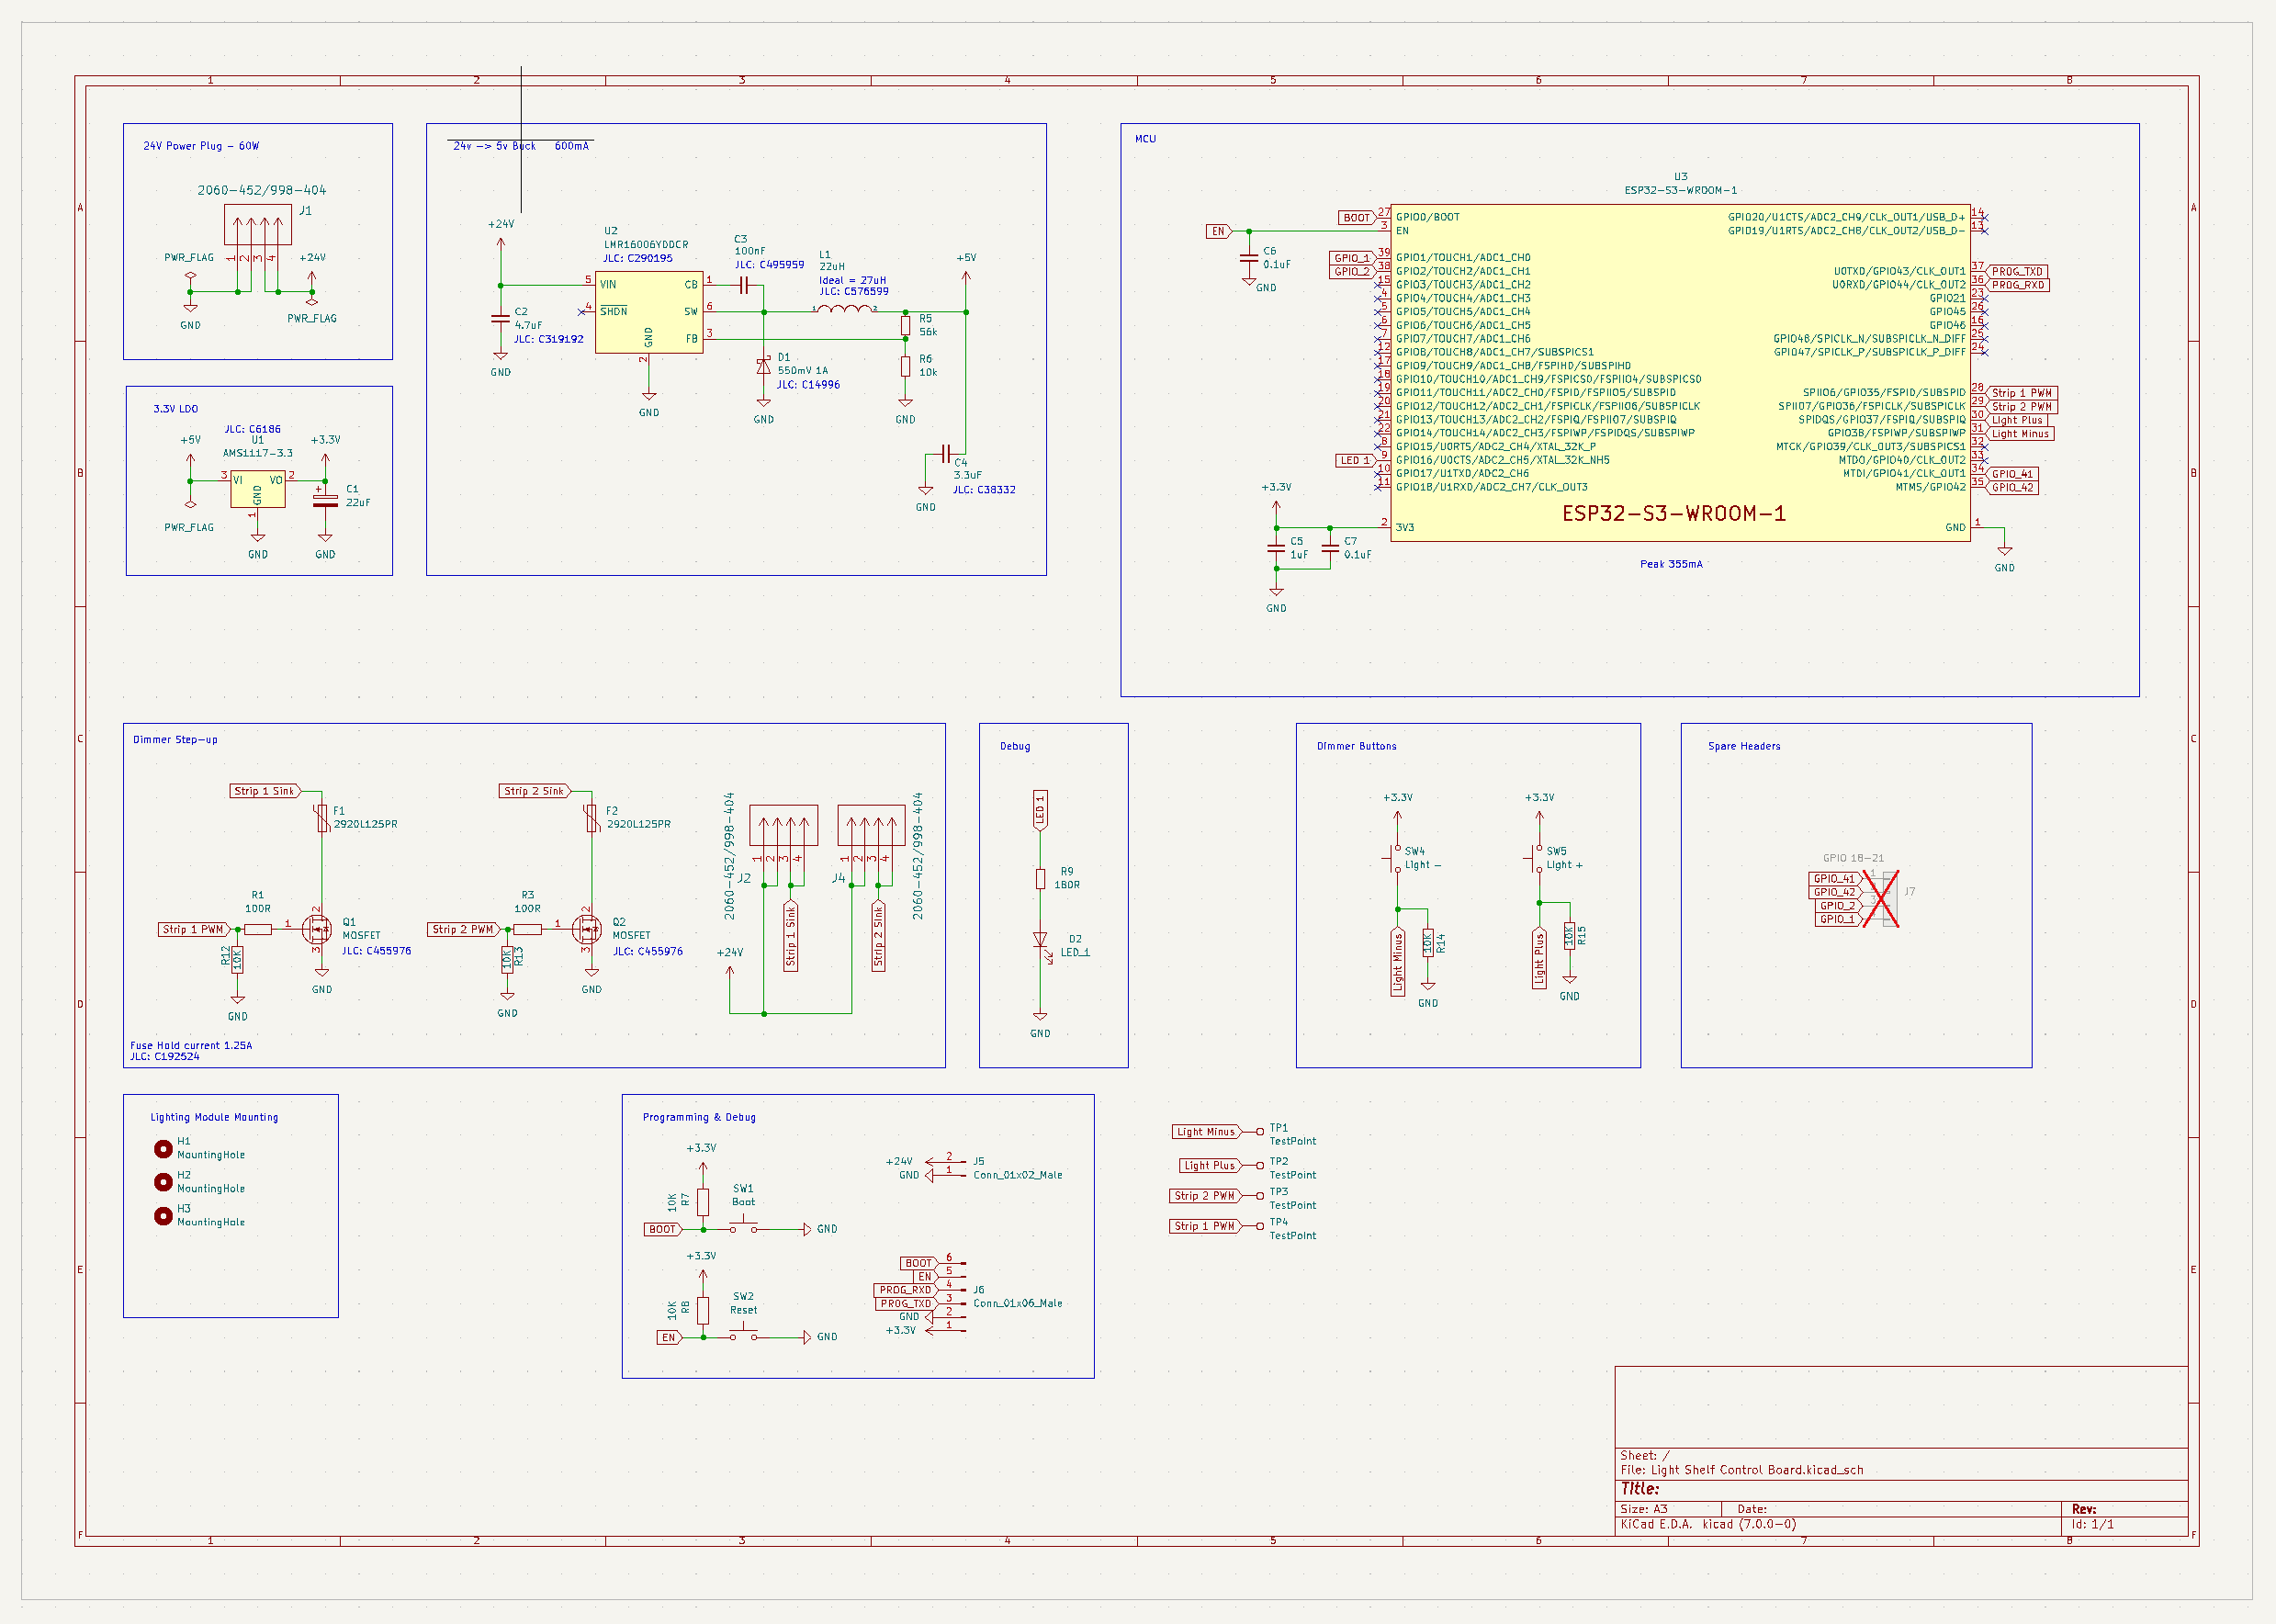Click the 'Dimmer Buttons' section label
This screenshot has height=1624, width=2276.
tap(1357, 746)
